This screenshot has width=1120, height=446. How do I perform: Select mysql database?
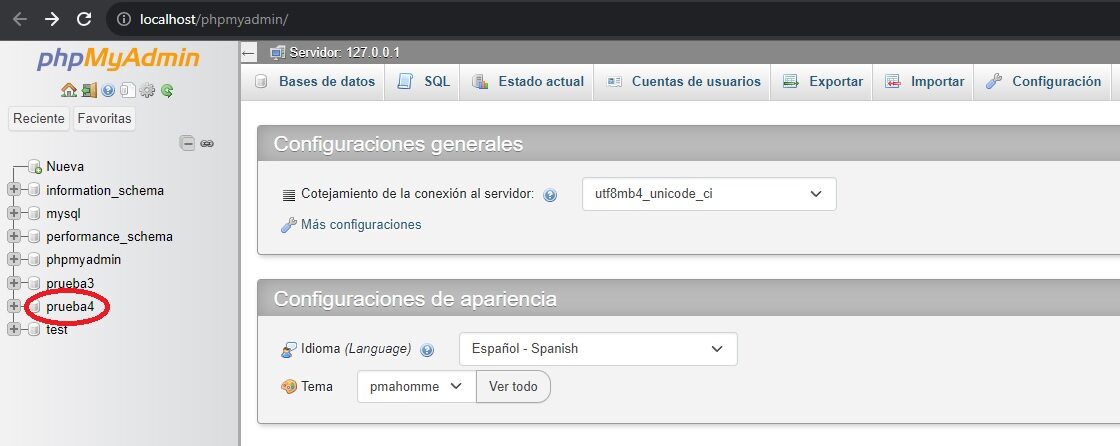click(x=64, y=213)
